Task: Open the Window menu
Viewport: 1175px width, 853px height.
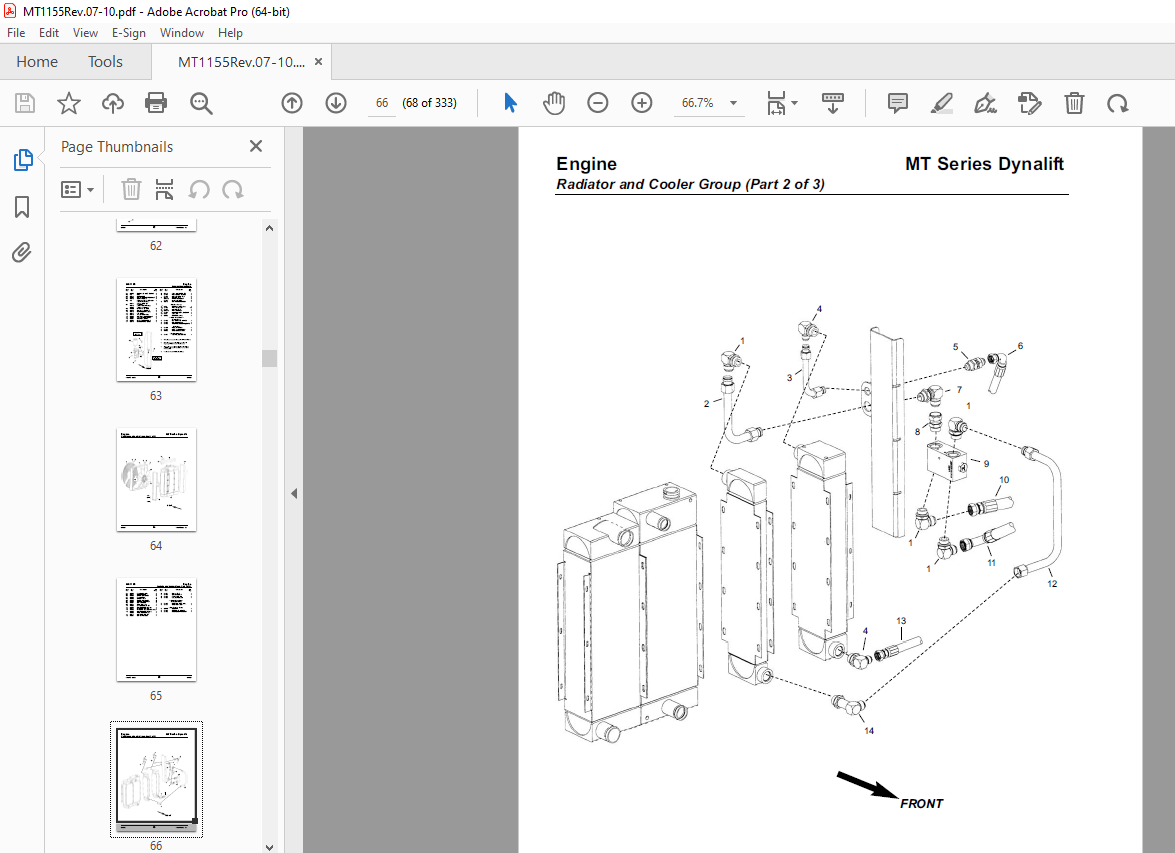Action: 181,33
